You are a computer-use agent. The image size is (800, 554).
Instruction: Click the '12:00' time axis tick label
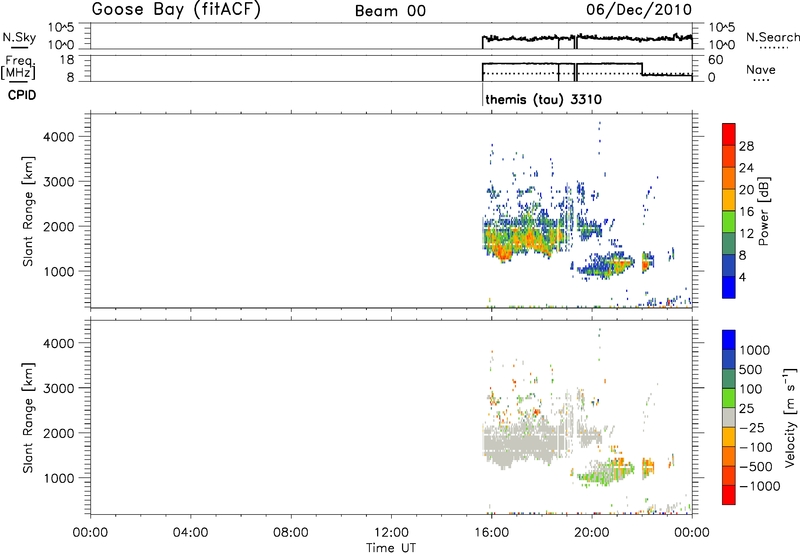(391, 533)
